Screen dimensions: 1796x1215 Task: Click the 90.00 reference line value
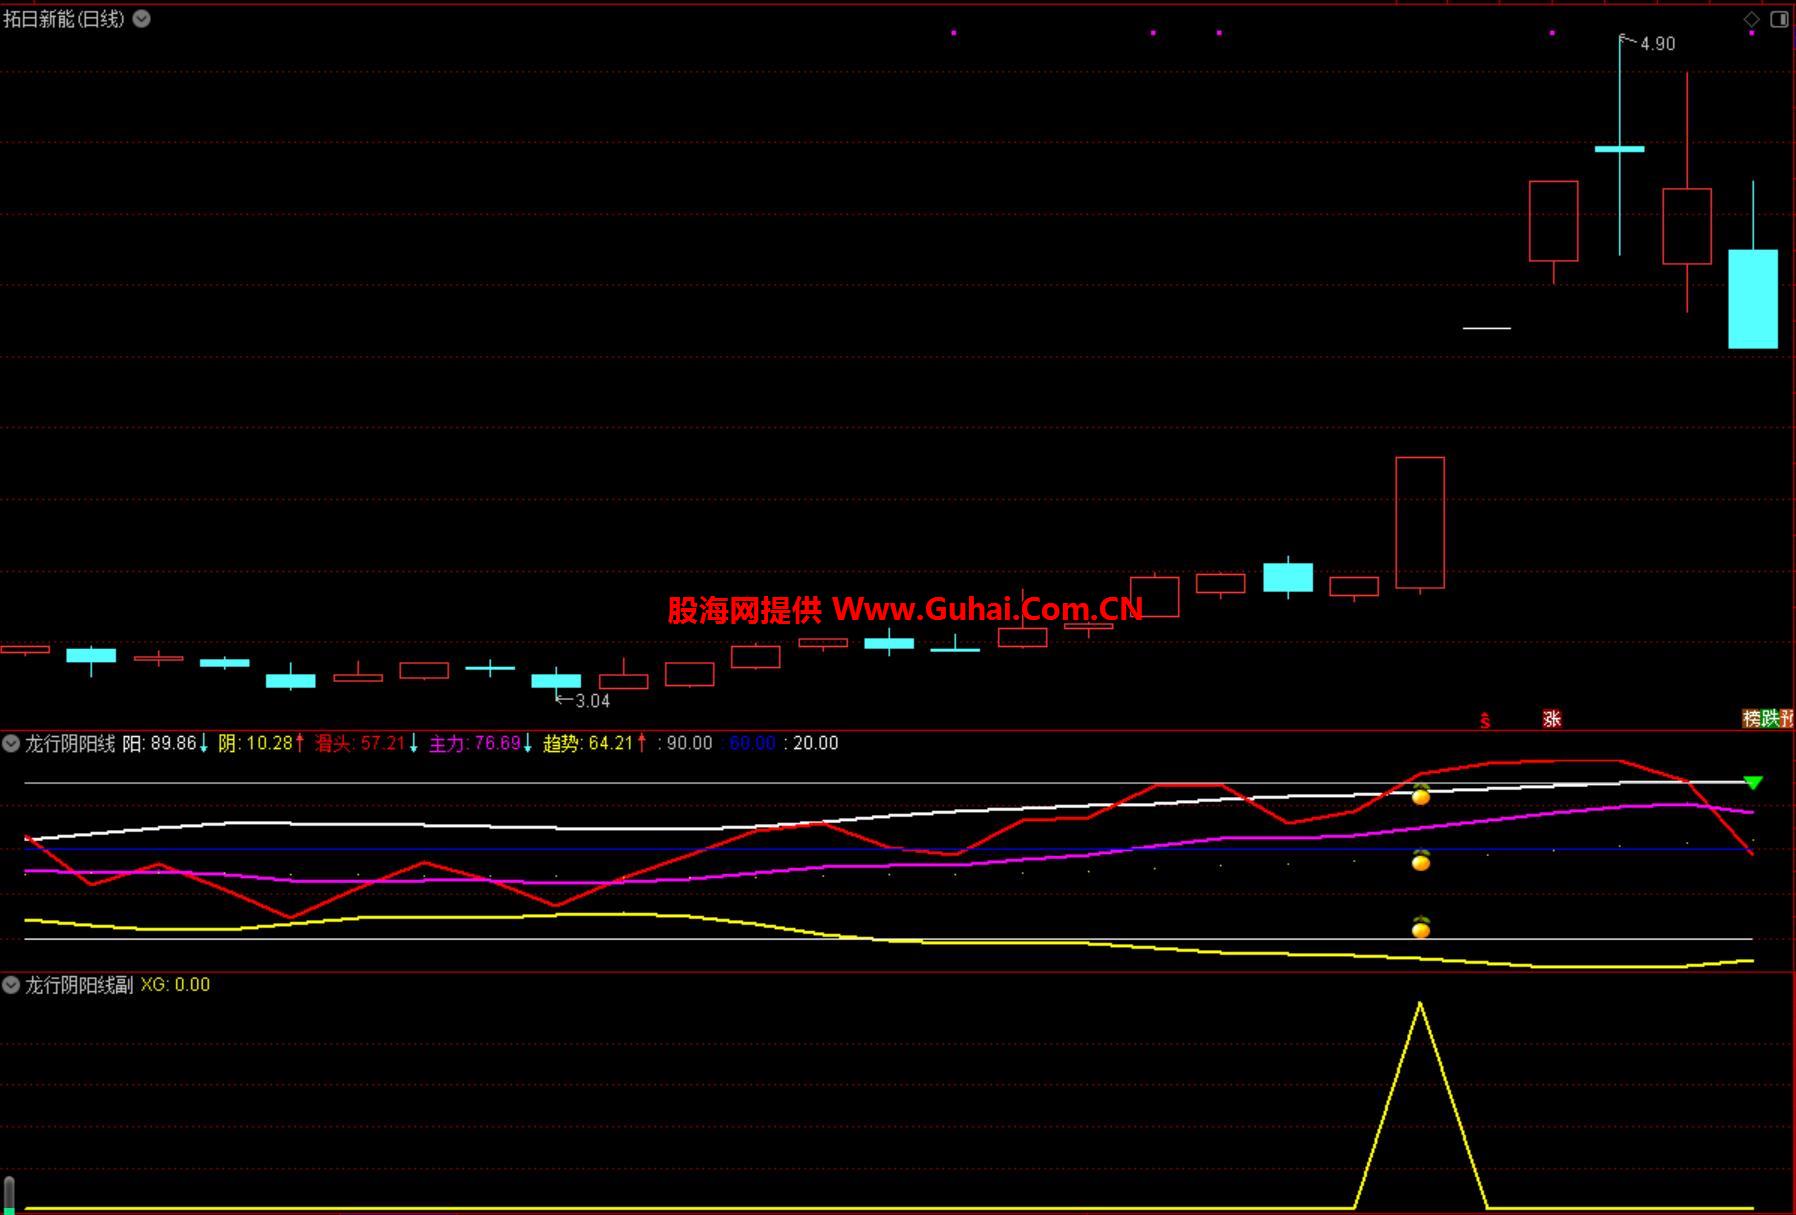point(689,743)
